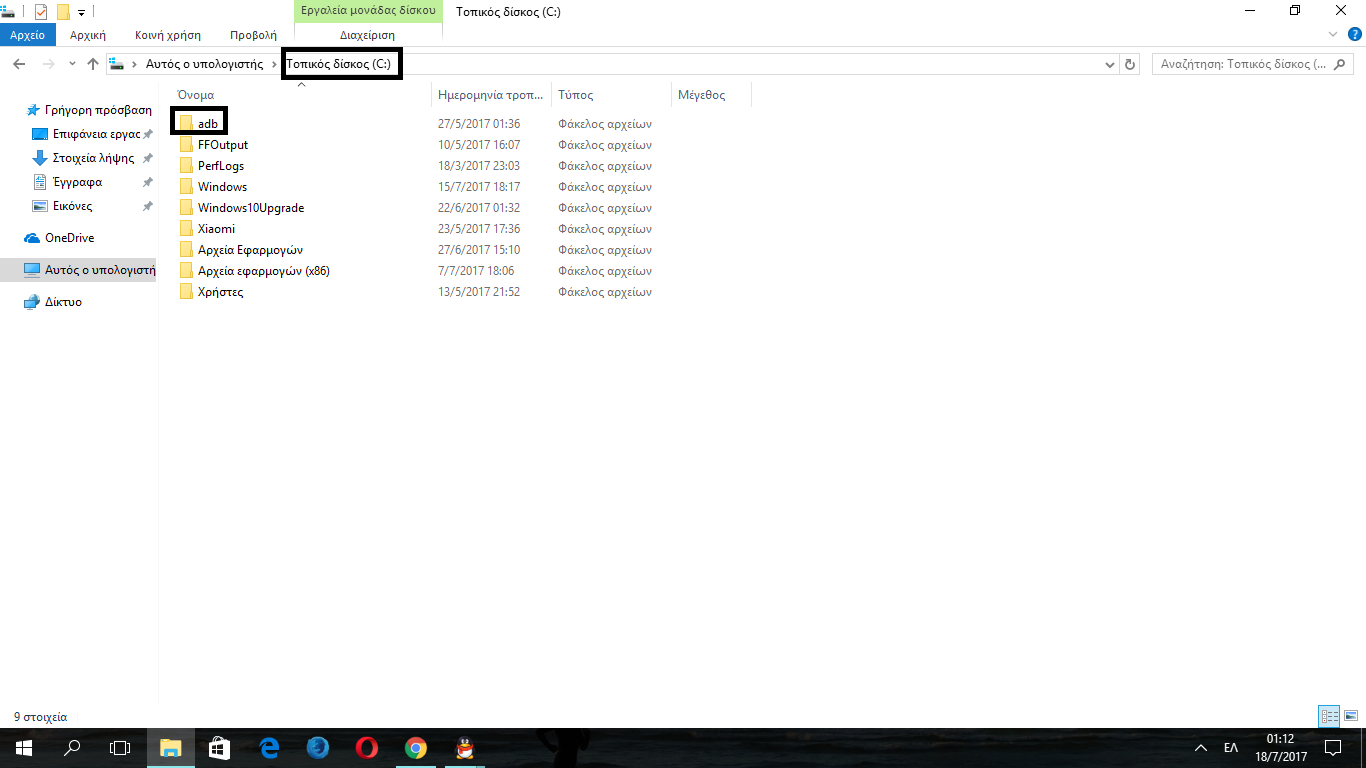Open Firefox from the taskbar

[x=318, y=748]
